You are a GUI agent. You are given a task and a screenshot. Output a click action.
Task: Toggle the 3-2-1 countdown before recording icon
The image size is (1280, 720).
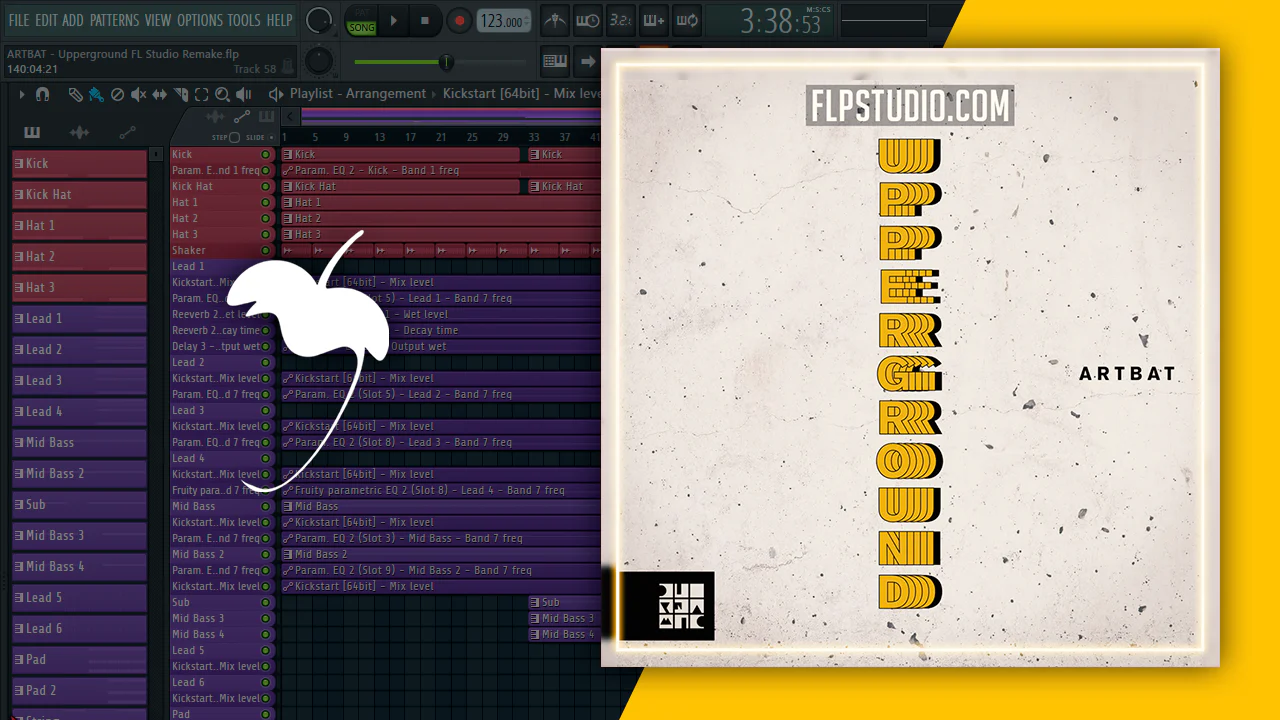(620, 21)
